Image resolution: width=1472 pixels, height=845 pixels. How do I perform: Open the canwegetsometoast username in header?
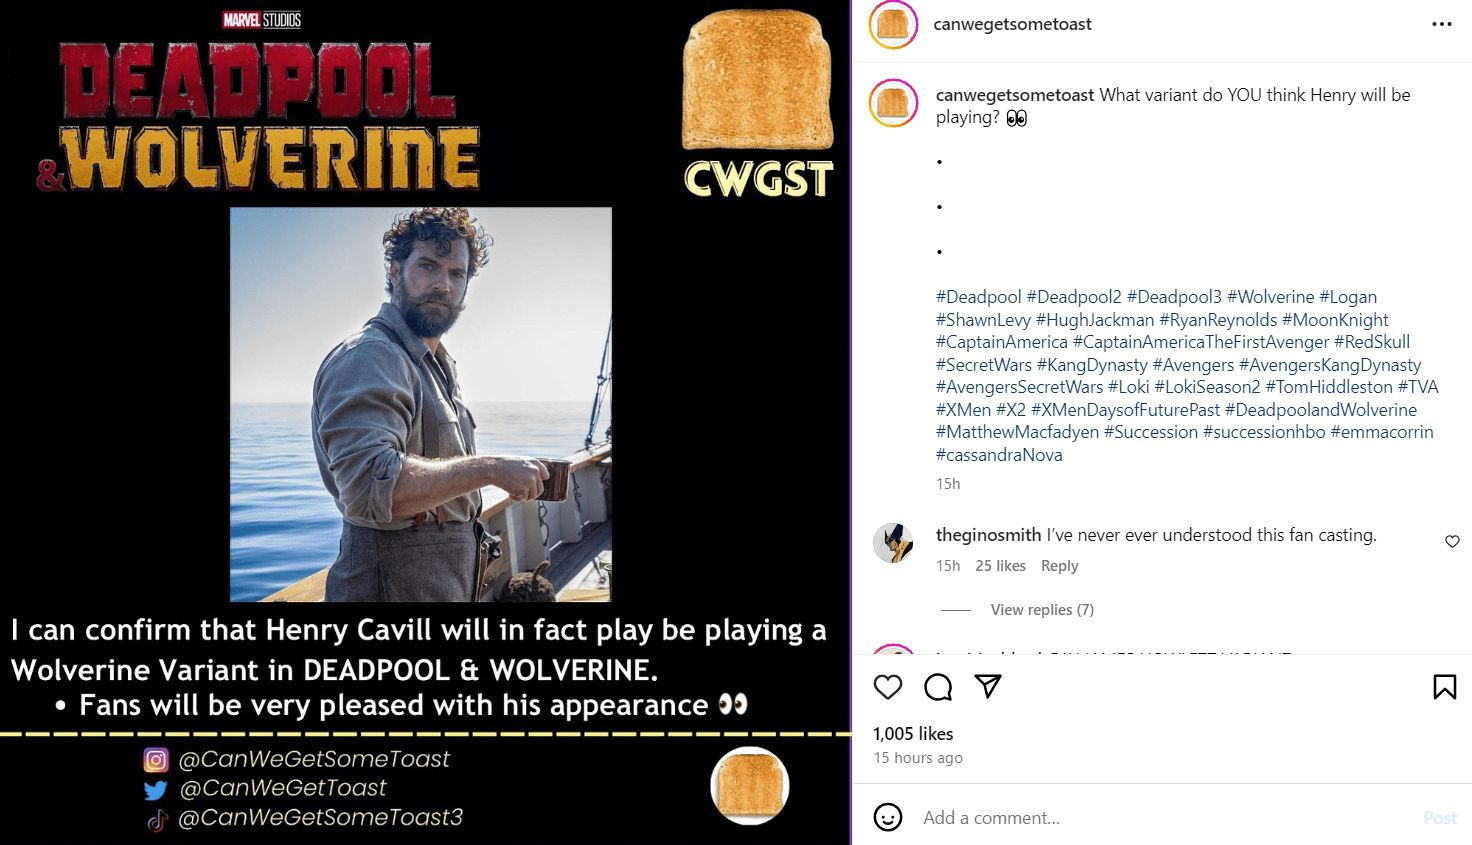click(1012, 24)
